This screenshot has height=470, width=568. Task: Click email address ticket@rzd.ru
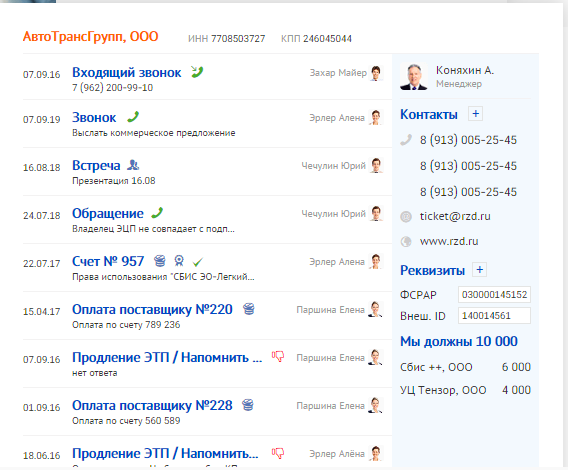(455, 216)
